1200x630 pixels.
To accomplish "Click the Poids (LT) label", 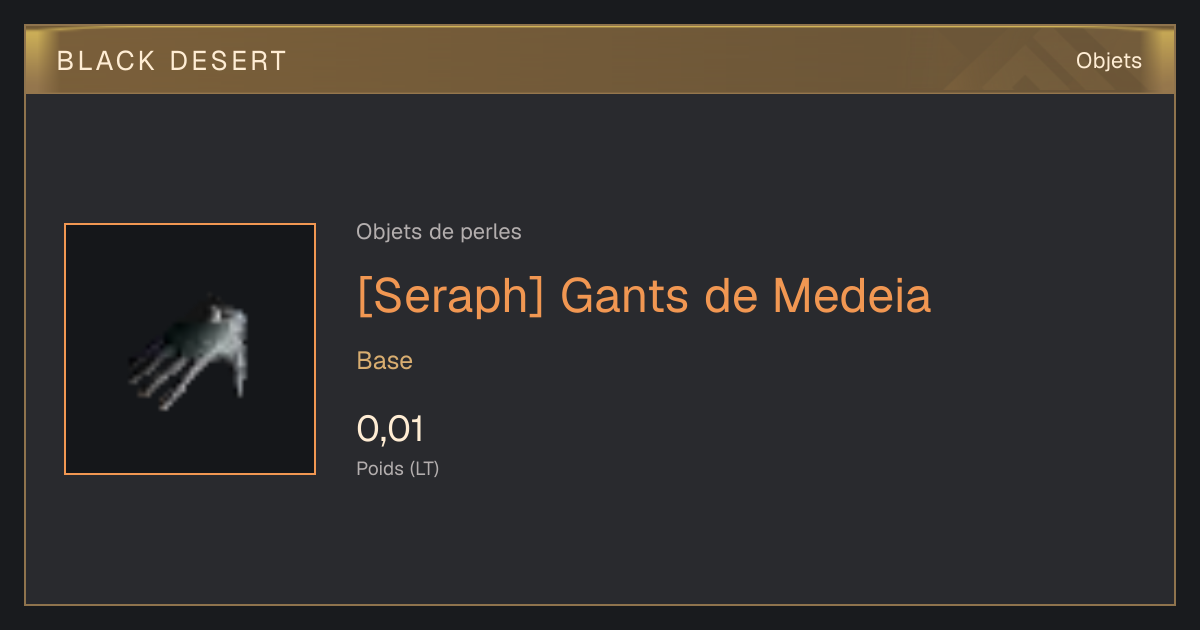I will click(x=398, y=468).
